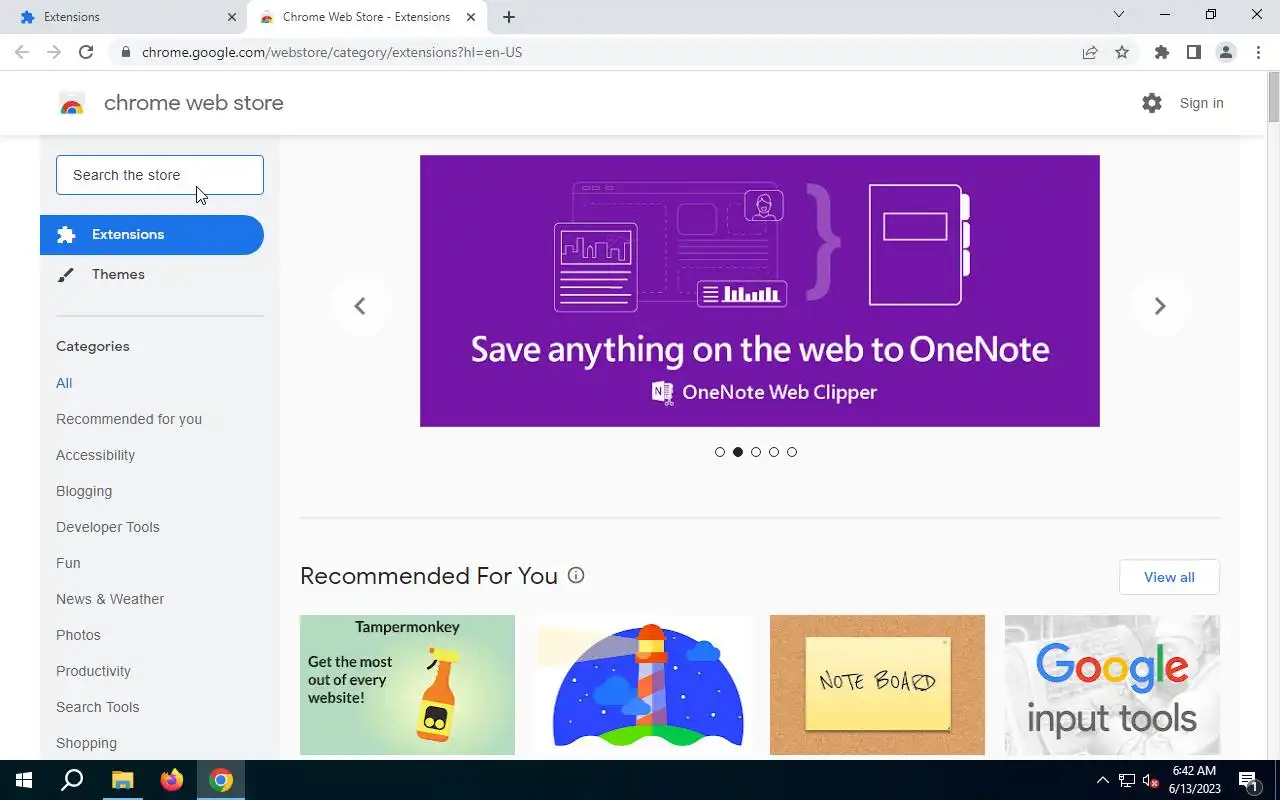Open the Windows Start menu
This screenshot has height=800, width=1280.
(x=24, y=780)
